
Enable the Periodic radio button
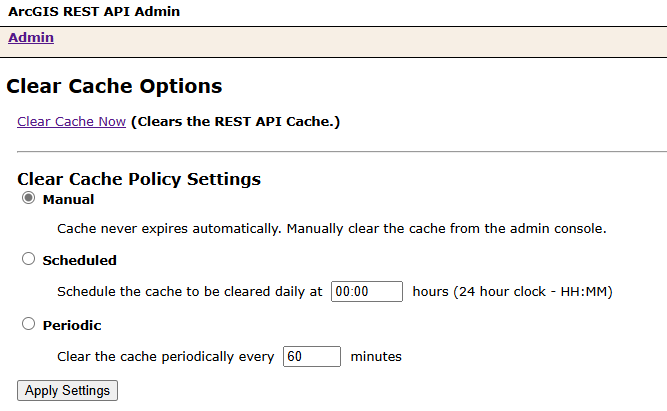click(x=28, y=324)
